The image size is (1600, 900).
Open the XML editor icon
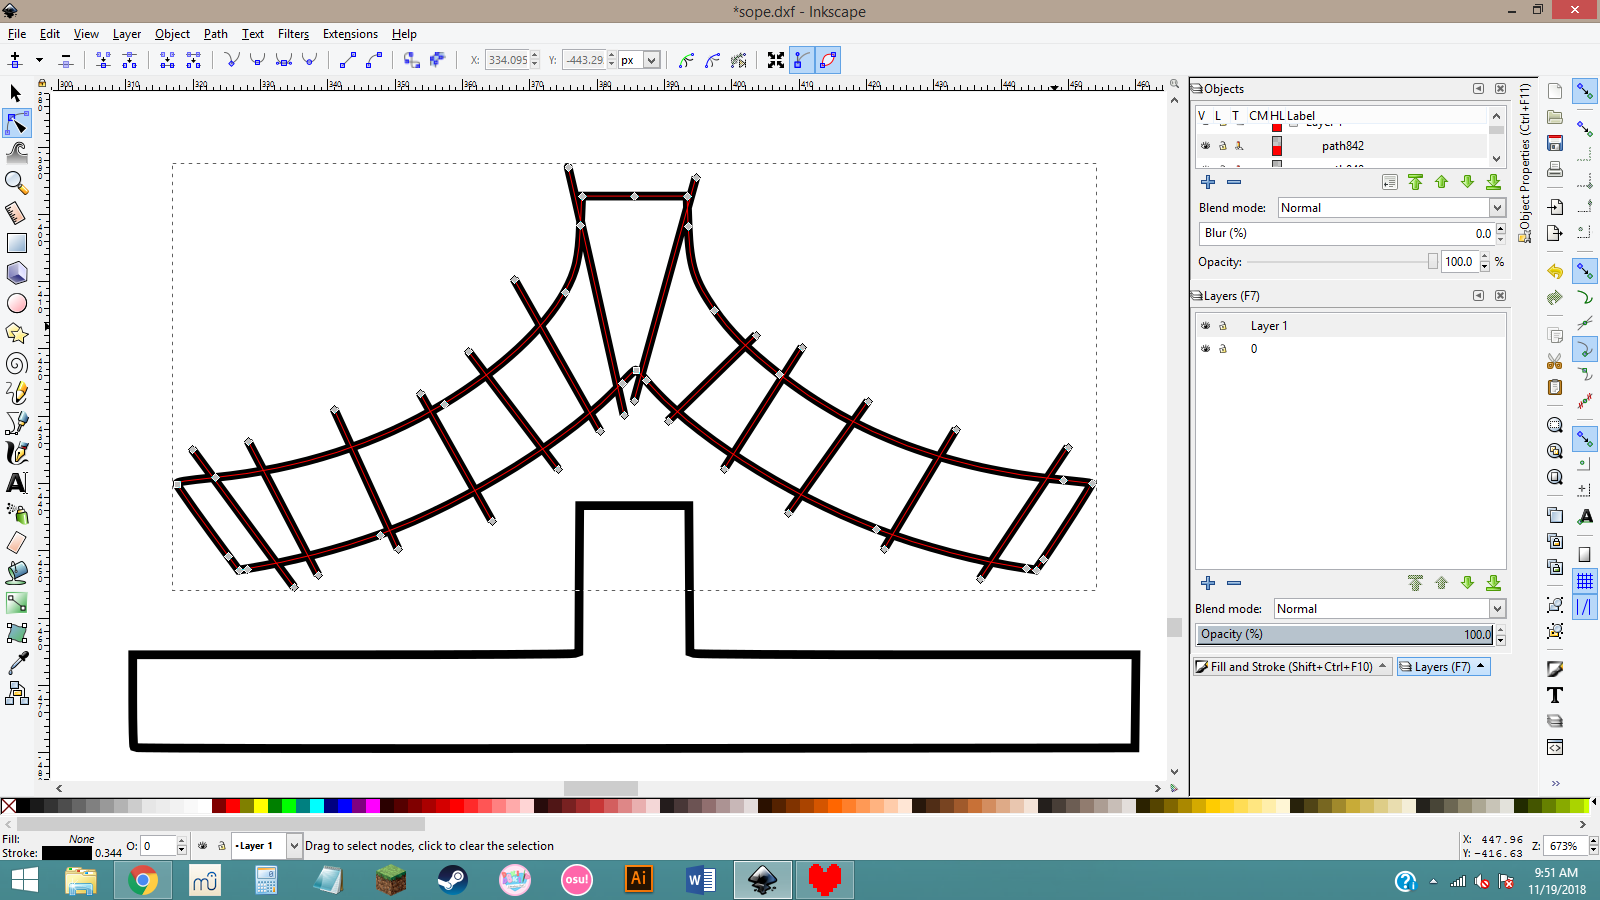click(x=1555, y=747)
